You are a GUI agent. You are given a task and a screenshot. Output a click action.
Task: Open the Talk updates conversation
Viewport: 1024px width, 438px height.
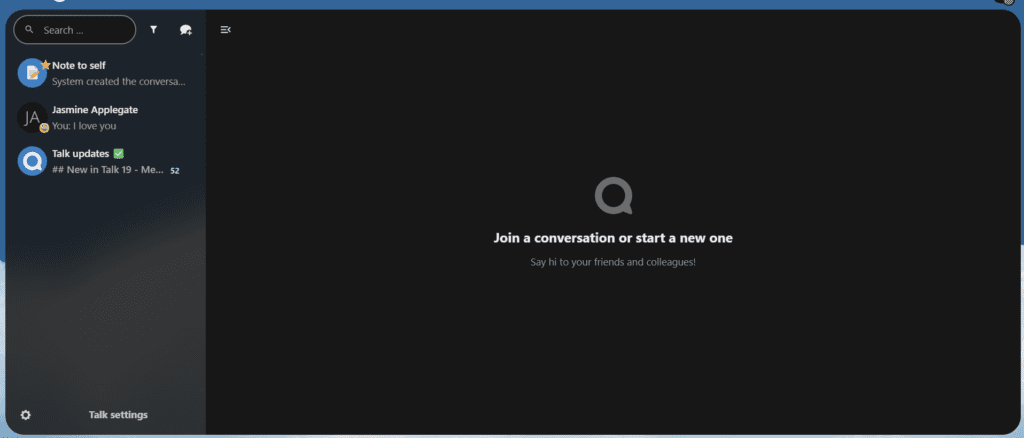(x=104, y=161)
